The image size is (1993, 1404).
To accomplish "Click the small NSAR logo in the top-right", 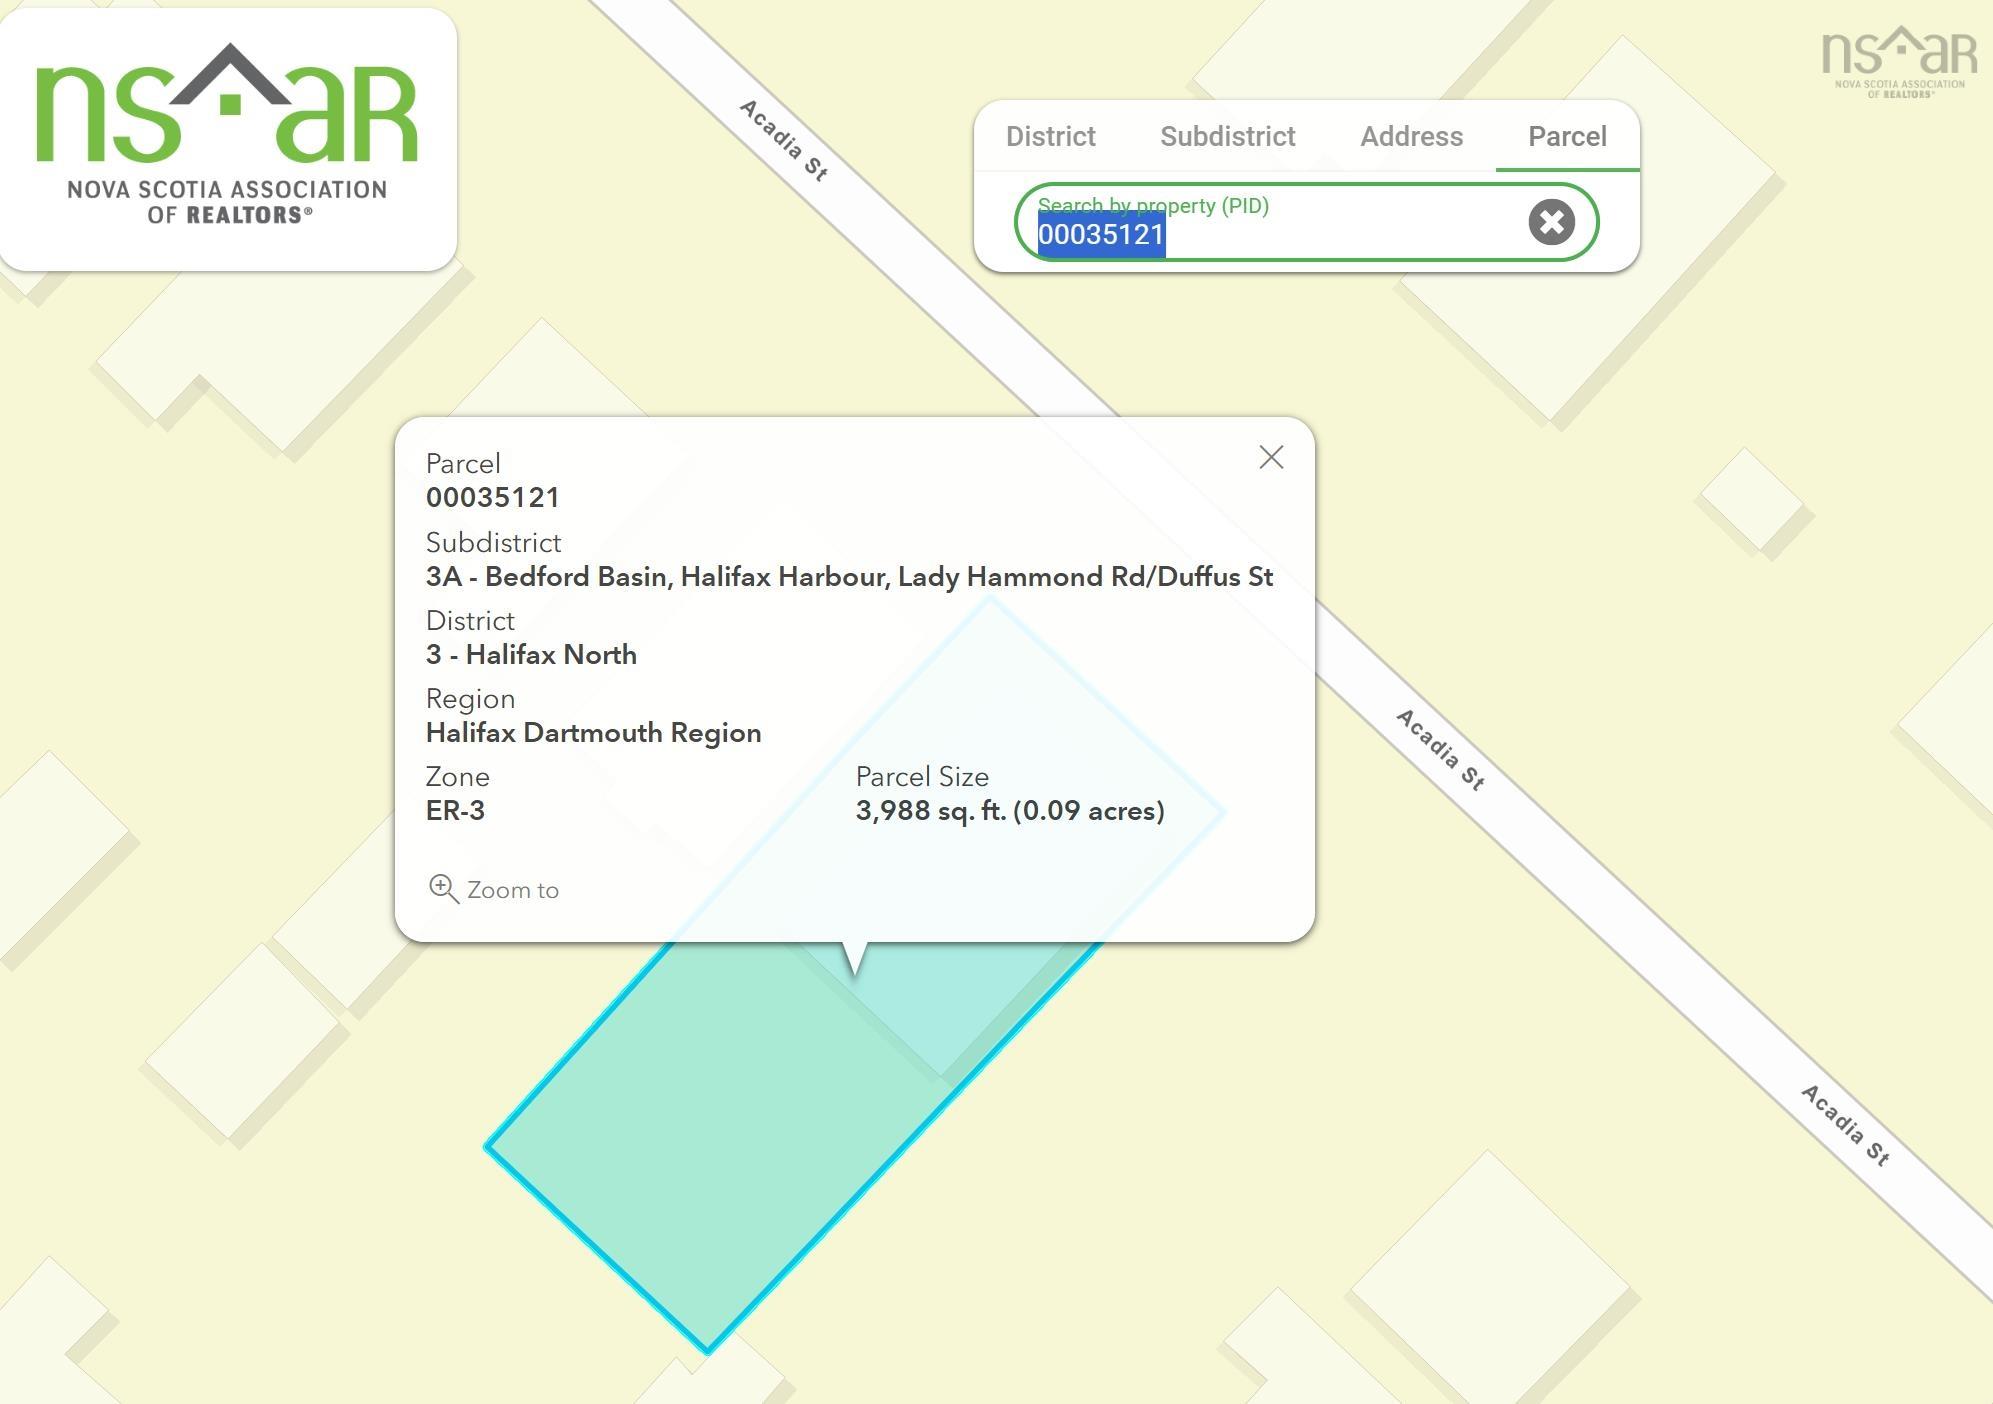I will tap(1898, 62).
